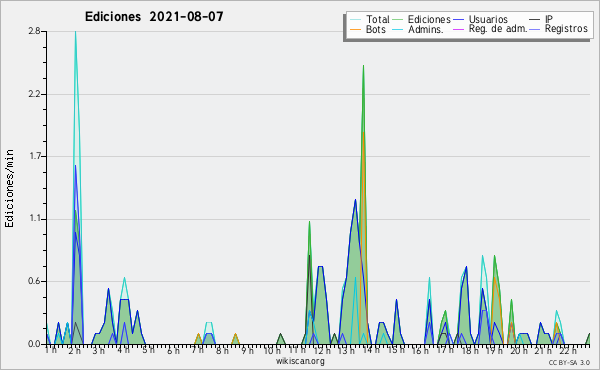This screenshot has height=370, width=600.
Task: Click the '13 h' x-axis label
Action: [x=346, y=350]
